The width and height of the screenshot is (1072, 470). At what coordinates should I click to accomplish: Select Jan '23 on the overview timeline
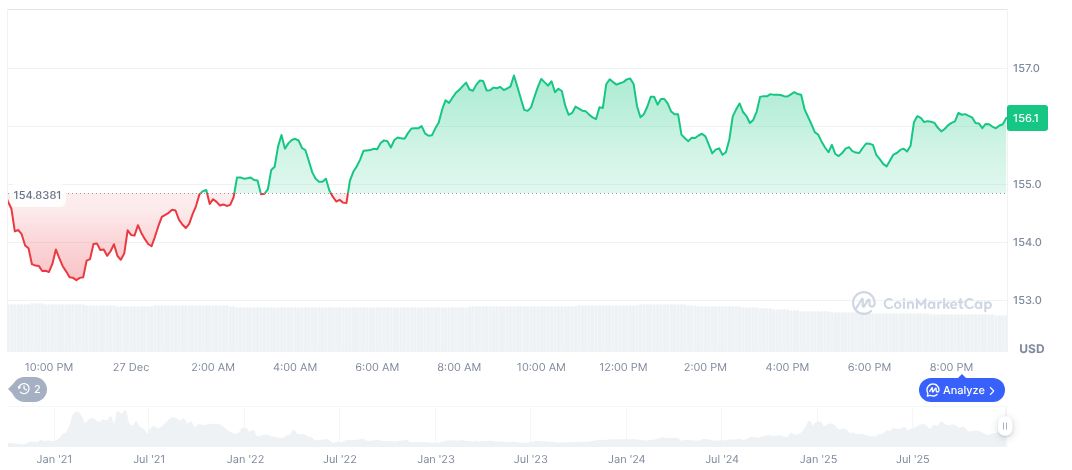pyautogui.click(x=436, y=459)
